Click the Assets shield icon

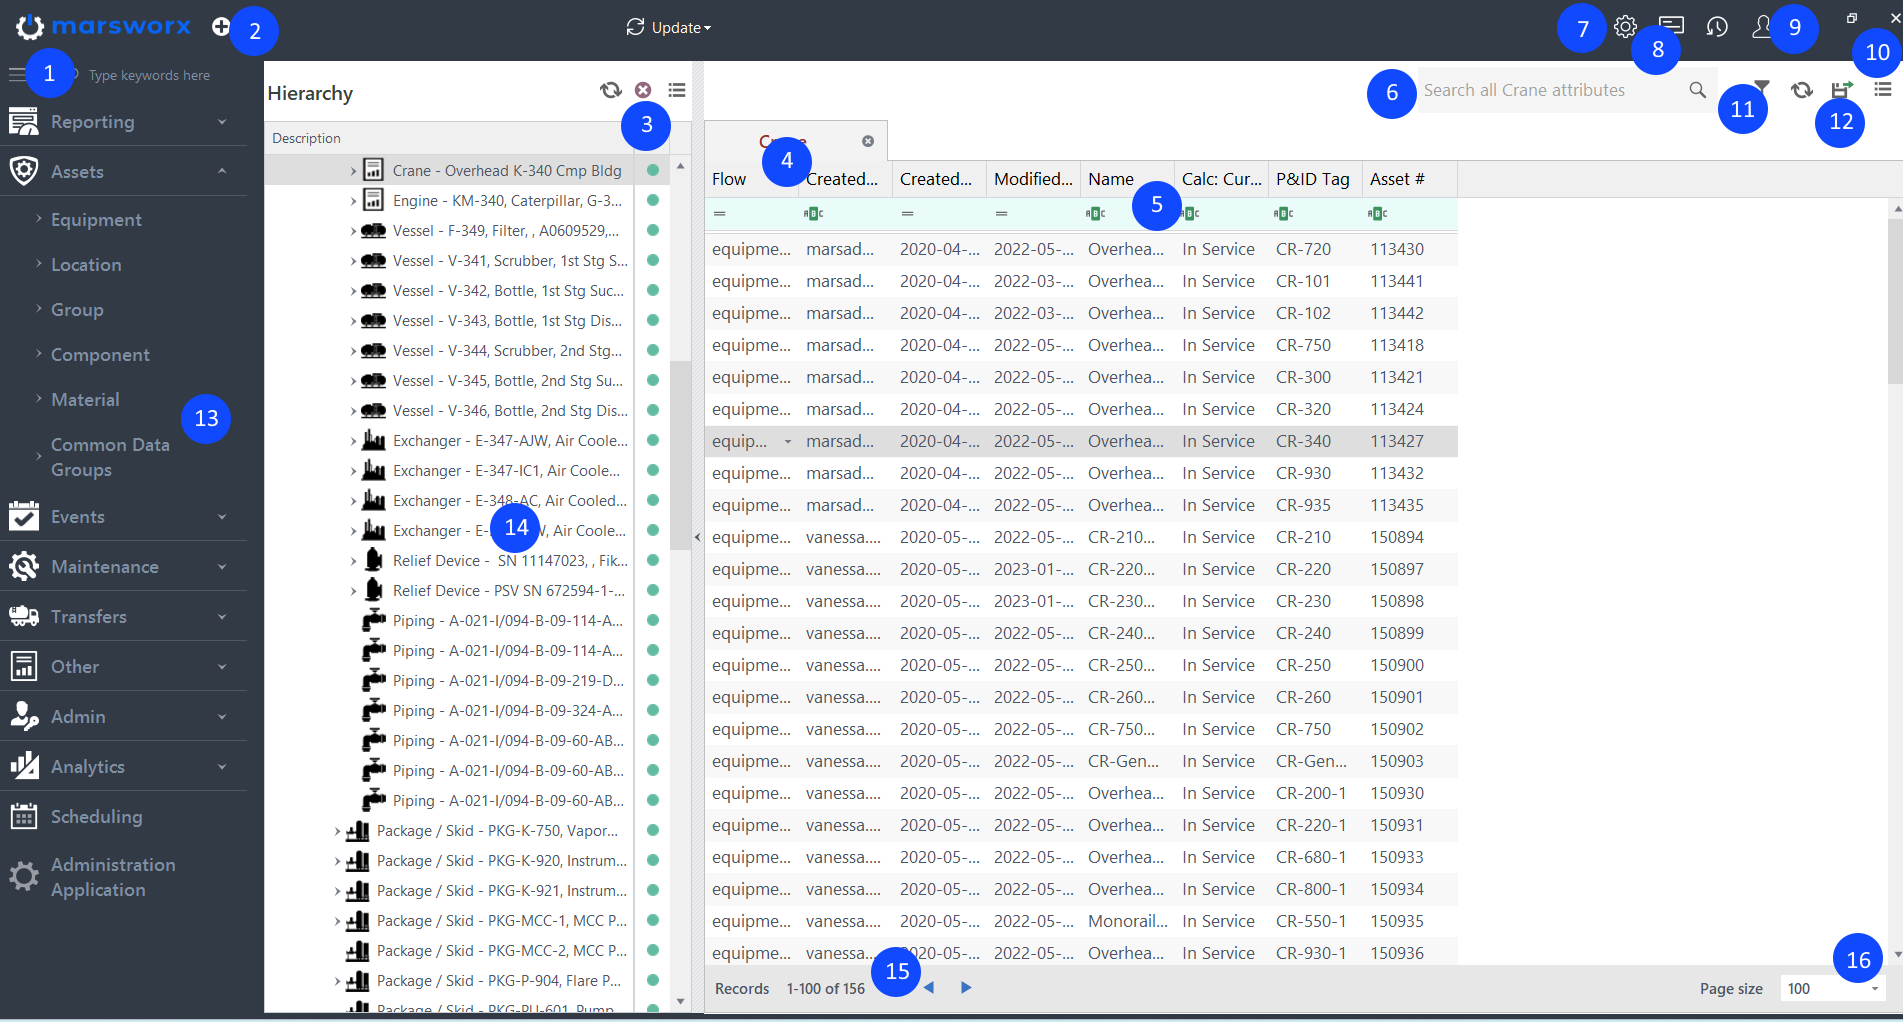24,171
